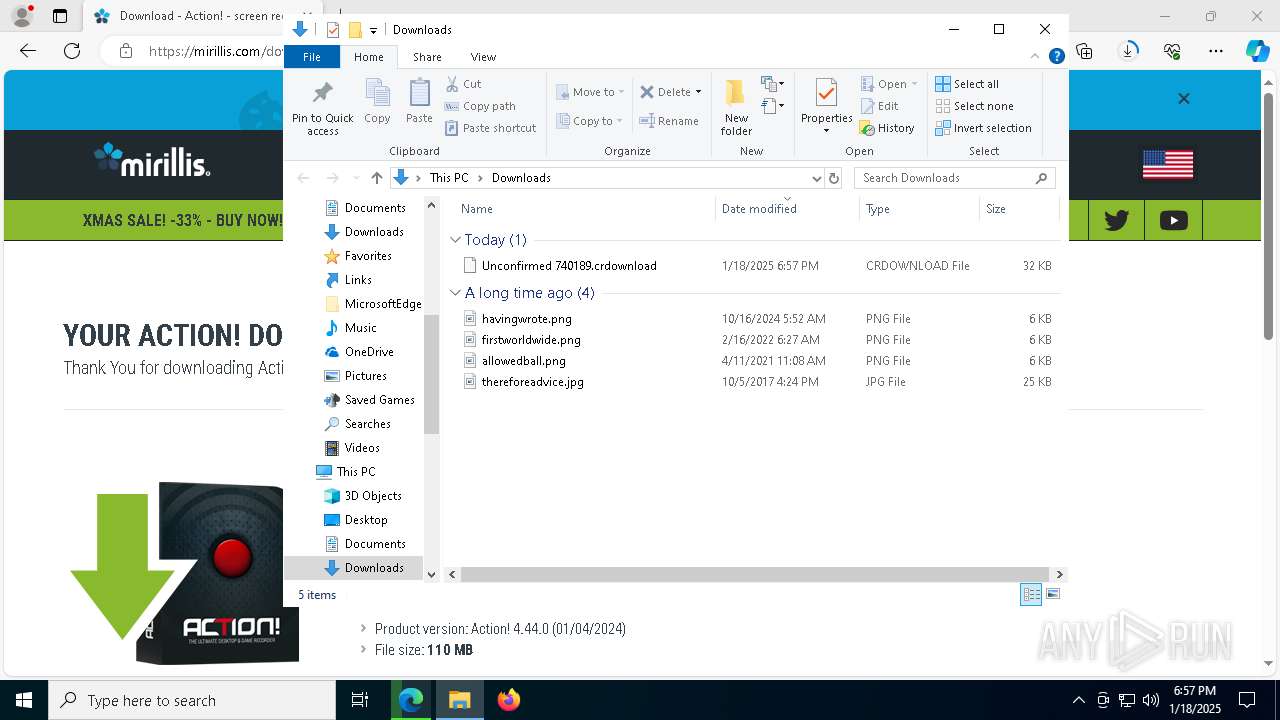This screenshot has height=720, width=1280.
Task: Choose Paste shortcut
Action: pyautogui.click(x=491, y=128)
